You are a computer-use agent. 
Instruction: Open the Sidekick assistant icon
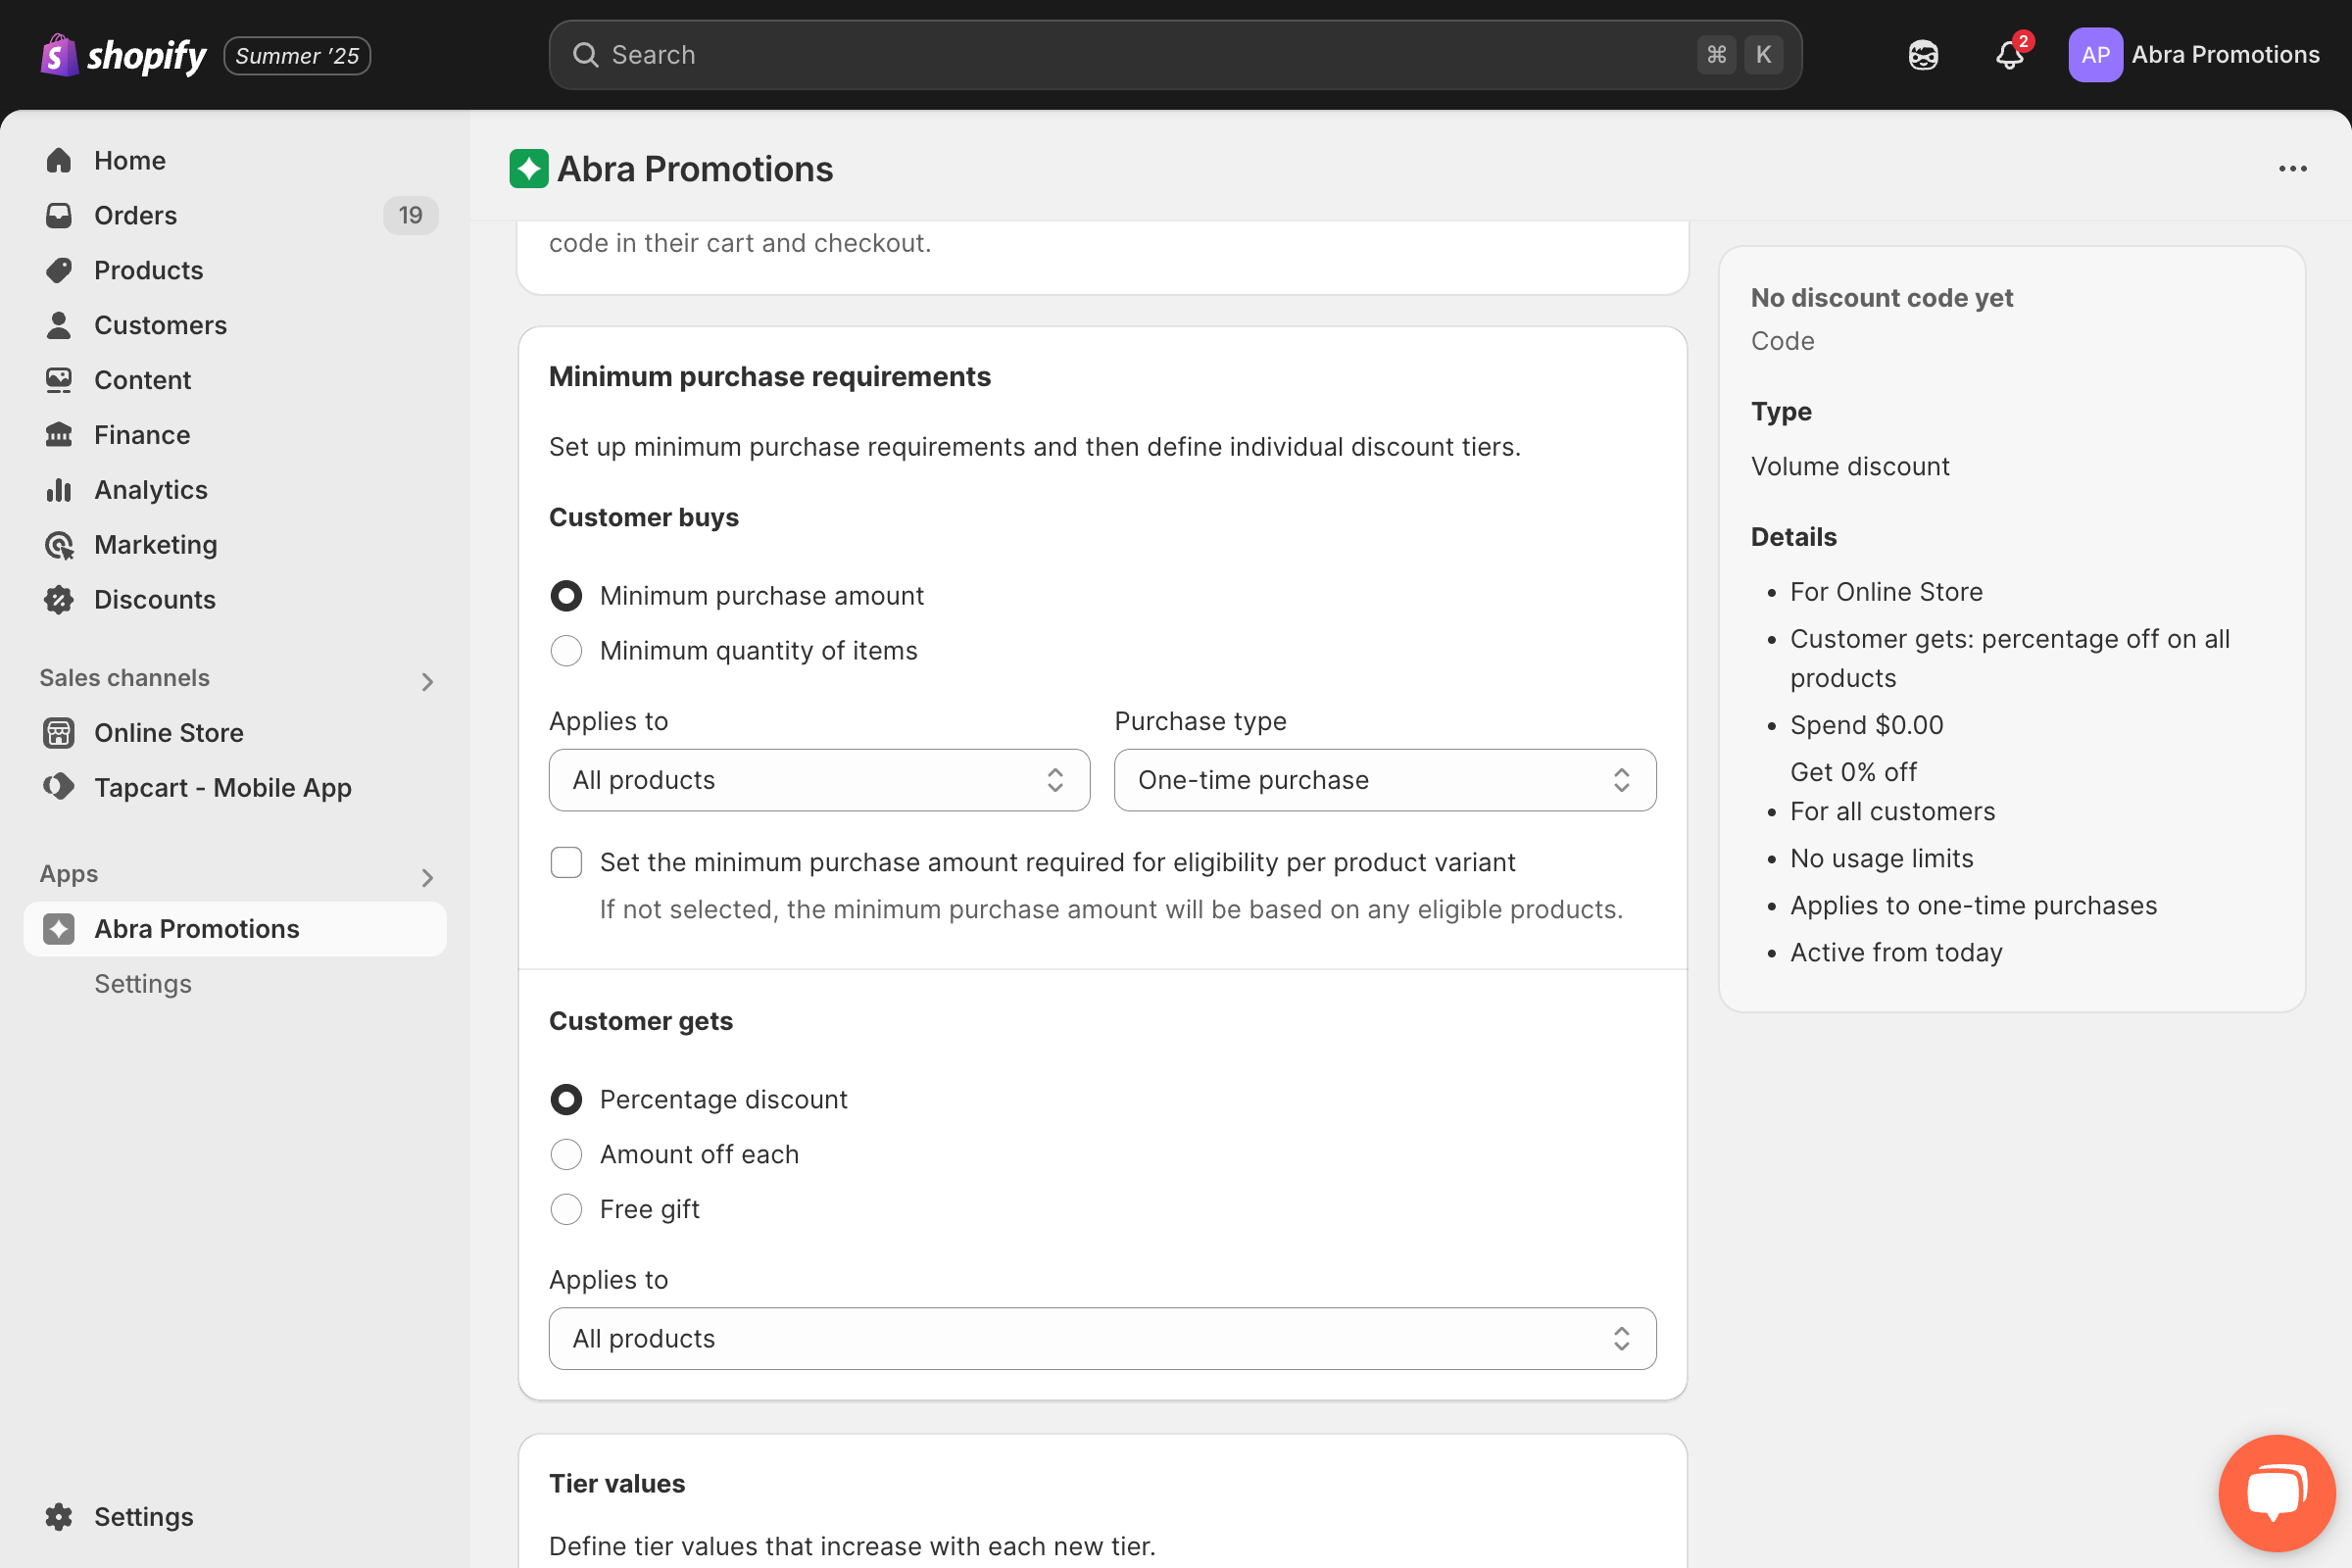point(1922,55)
